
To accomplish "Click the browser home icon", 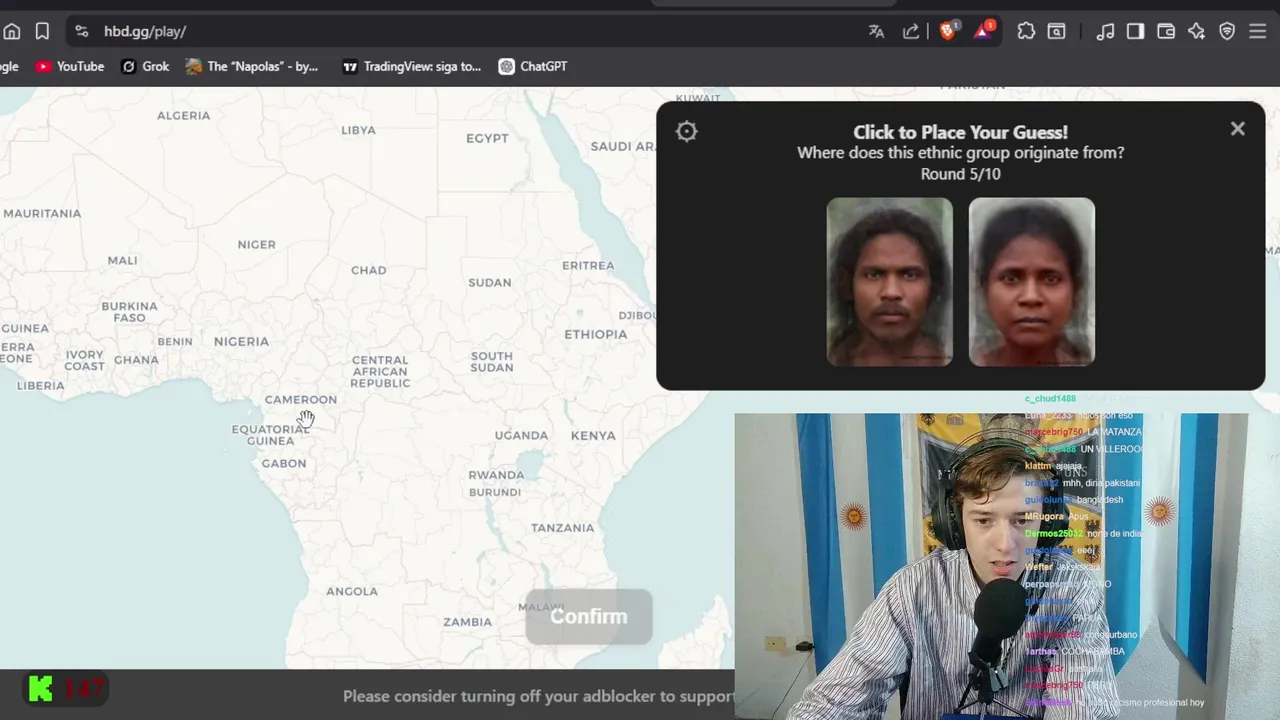I will point(12,31).
